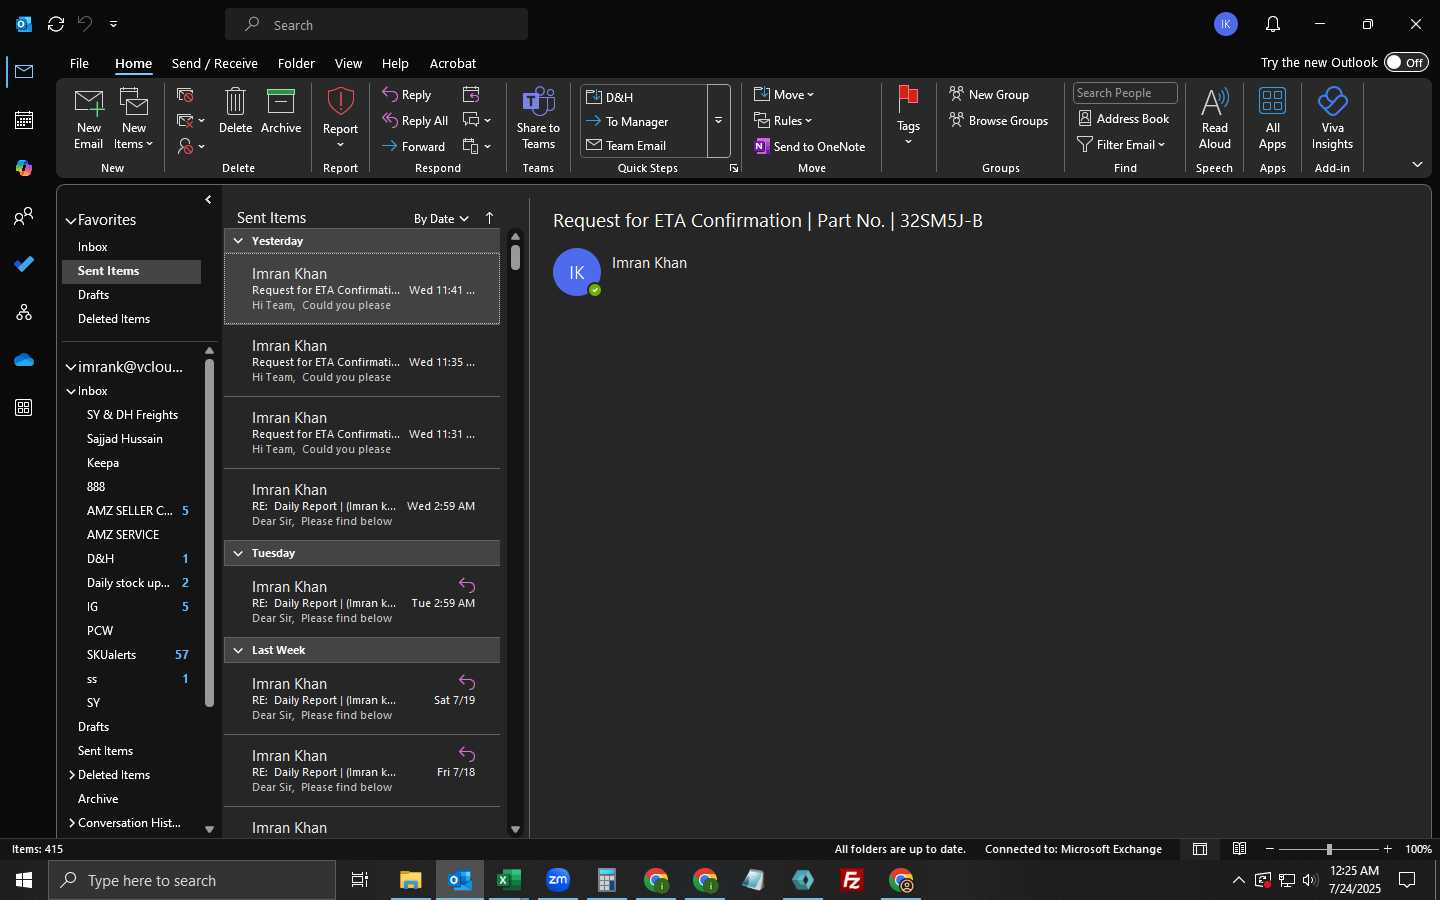Collapse the Yesterday group

[238, 241]
